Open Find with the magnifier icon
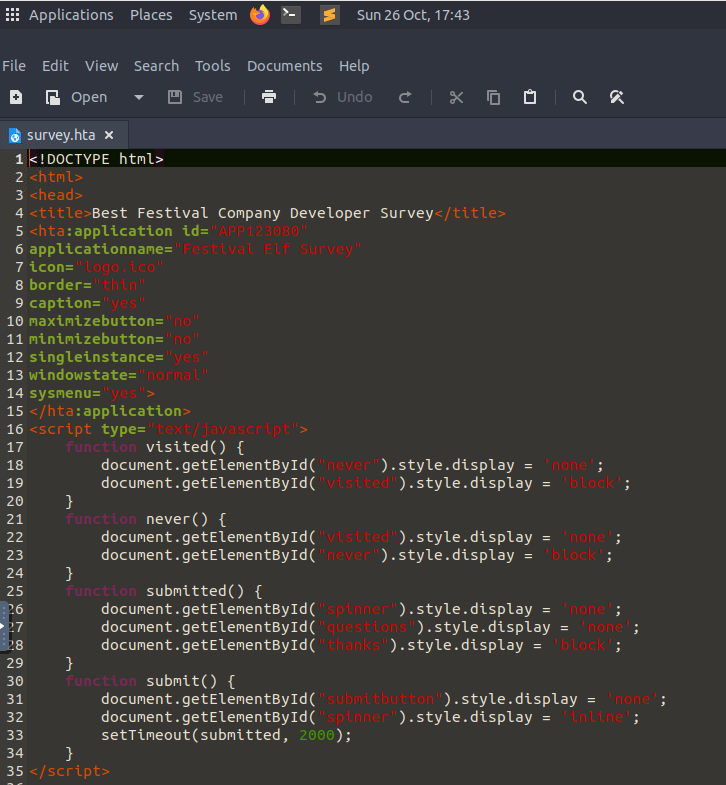726x785 pixels. coord(579,97)
